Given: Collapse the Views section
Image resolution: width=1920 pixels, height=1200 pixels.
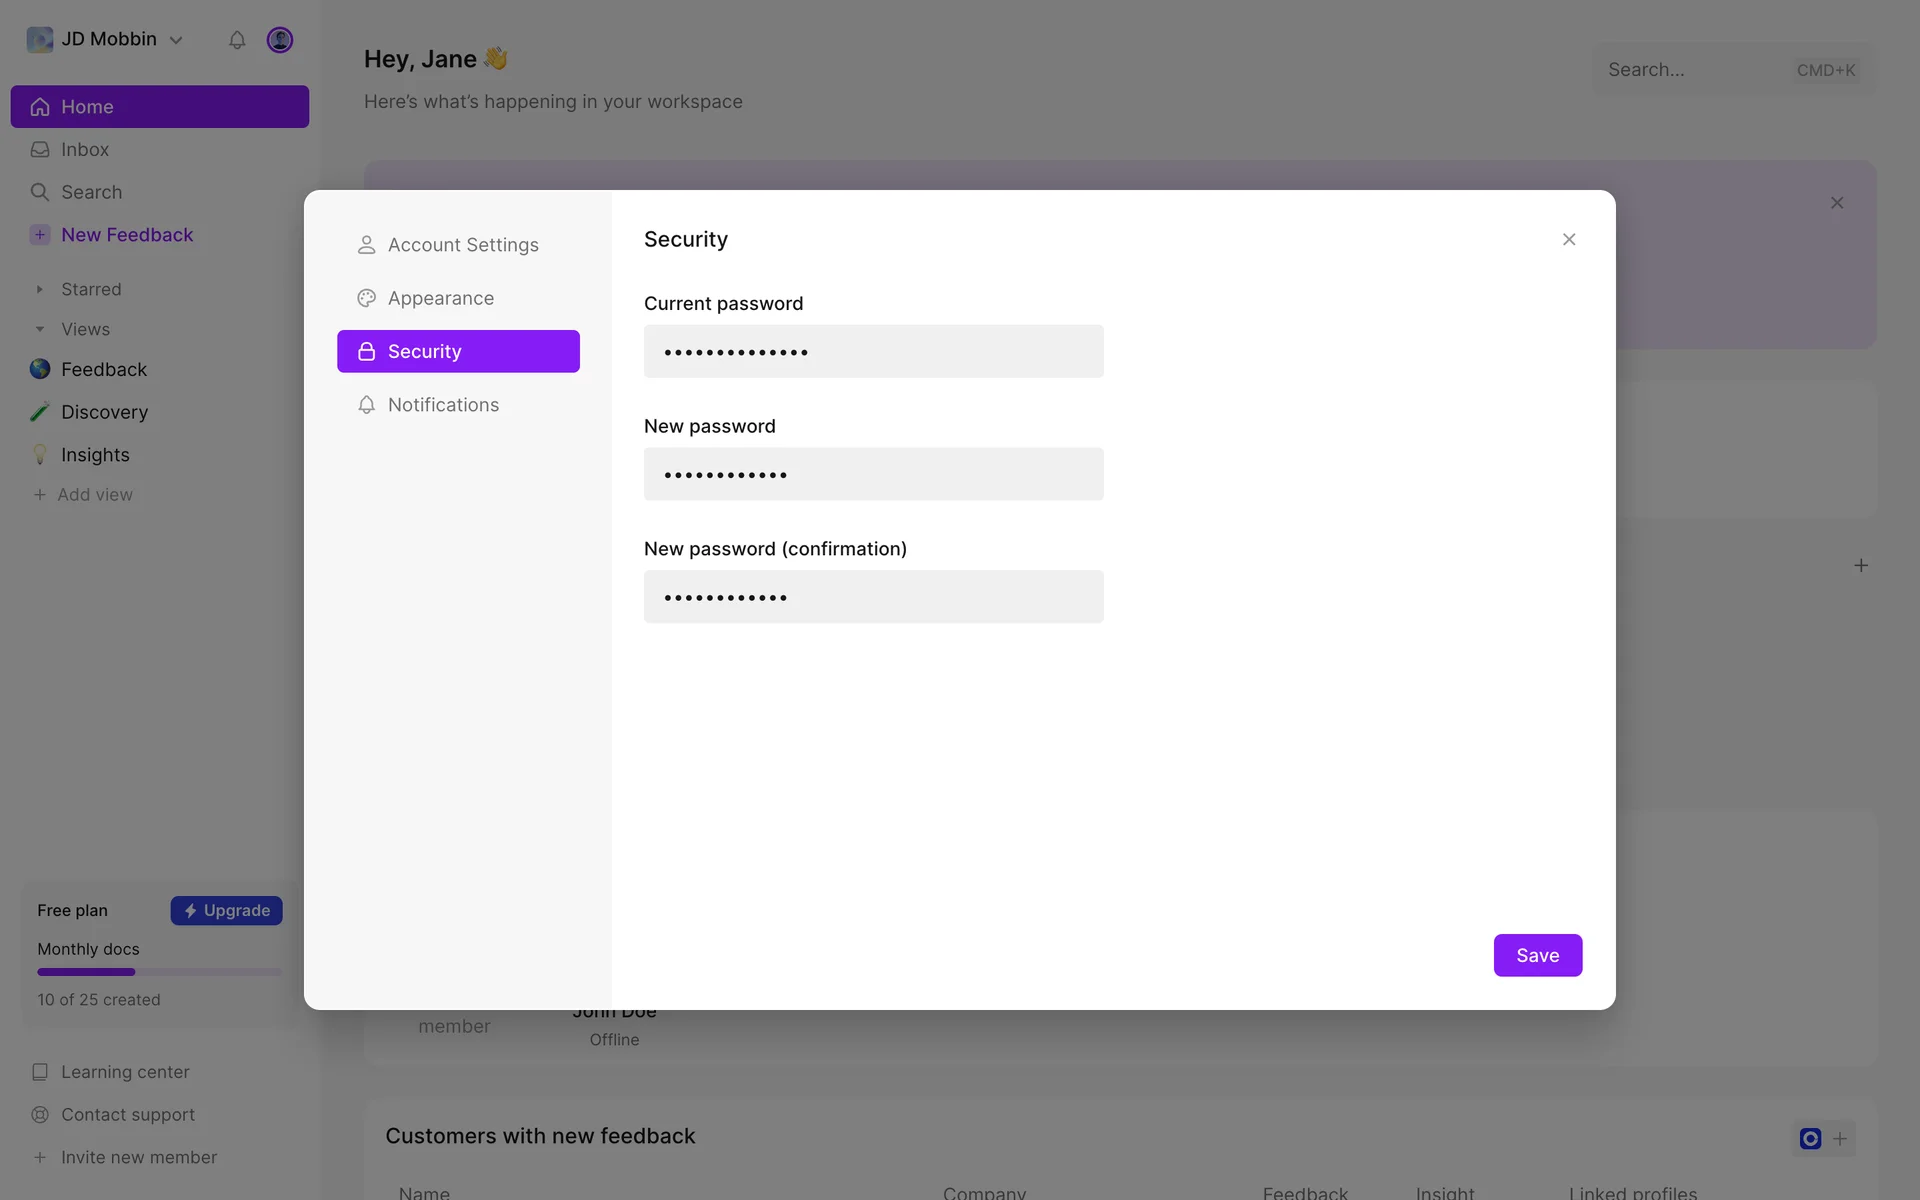Looking at the screenshot, I should point(40,330).
